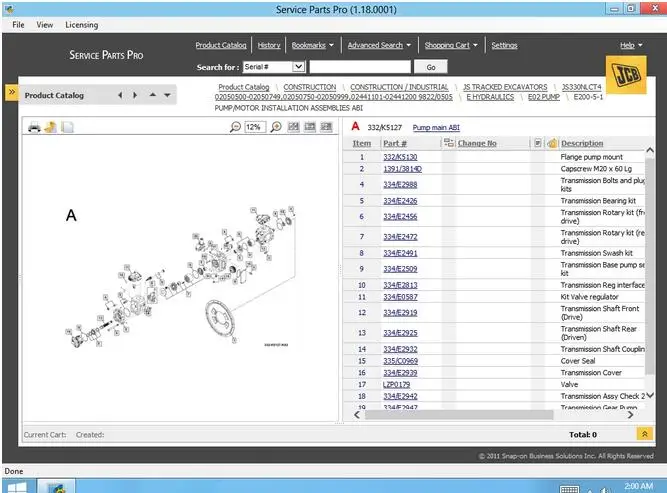Open the Help dropdown menu

coord(631,45)
